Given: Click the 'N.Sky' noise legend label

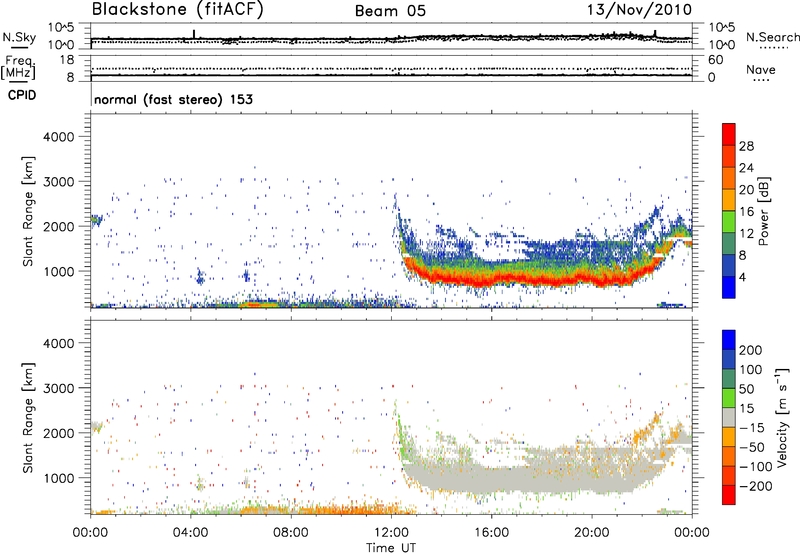Looking at the screenshot, I should click(19, 37).
